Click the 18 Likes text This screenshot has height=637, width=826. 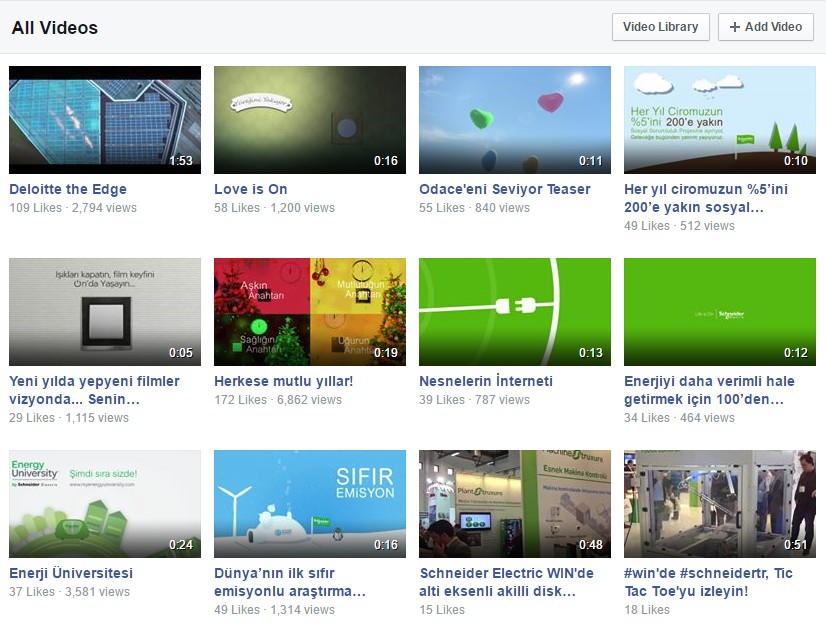(x=647, y=610)
